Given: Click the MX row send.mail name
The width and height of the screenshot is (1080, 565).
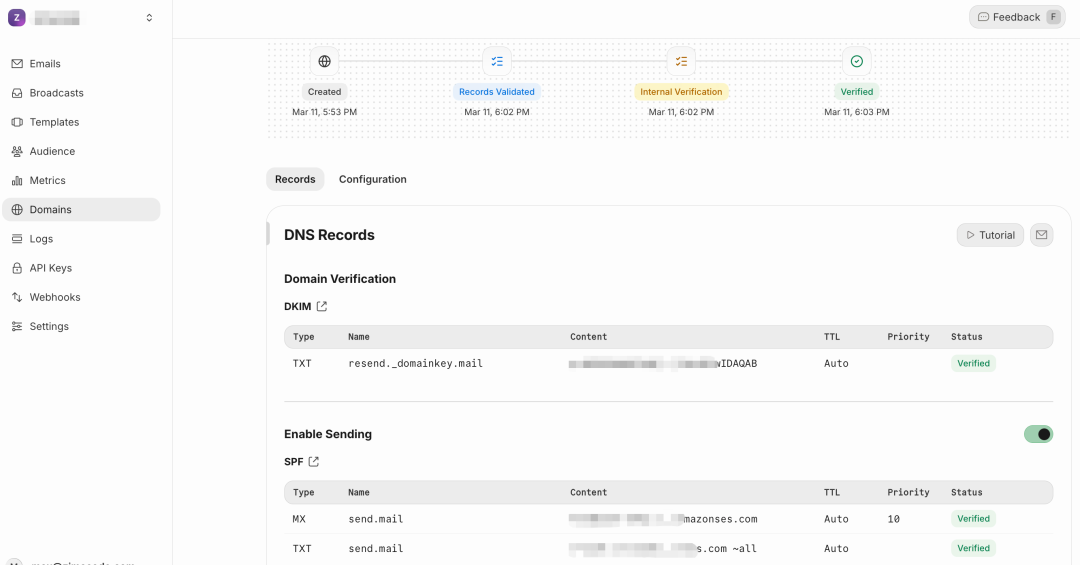Looking at the screenshot, I should 376,519.
